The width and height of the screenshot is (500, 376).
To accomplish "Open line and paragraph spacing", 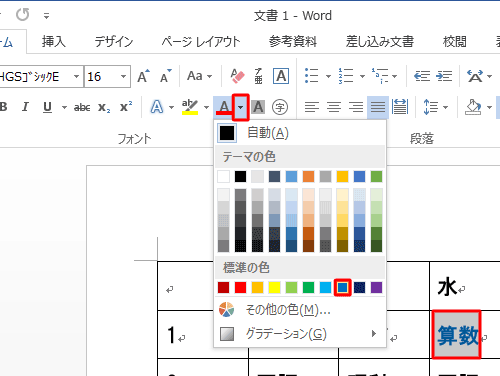I will click(430, 107).
